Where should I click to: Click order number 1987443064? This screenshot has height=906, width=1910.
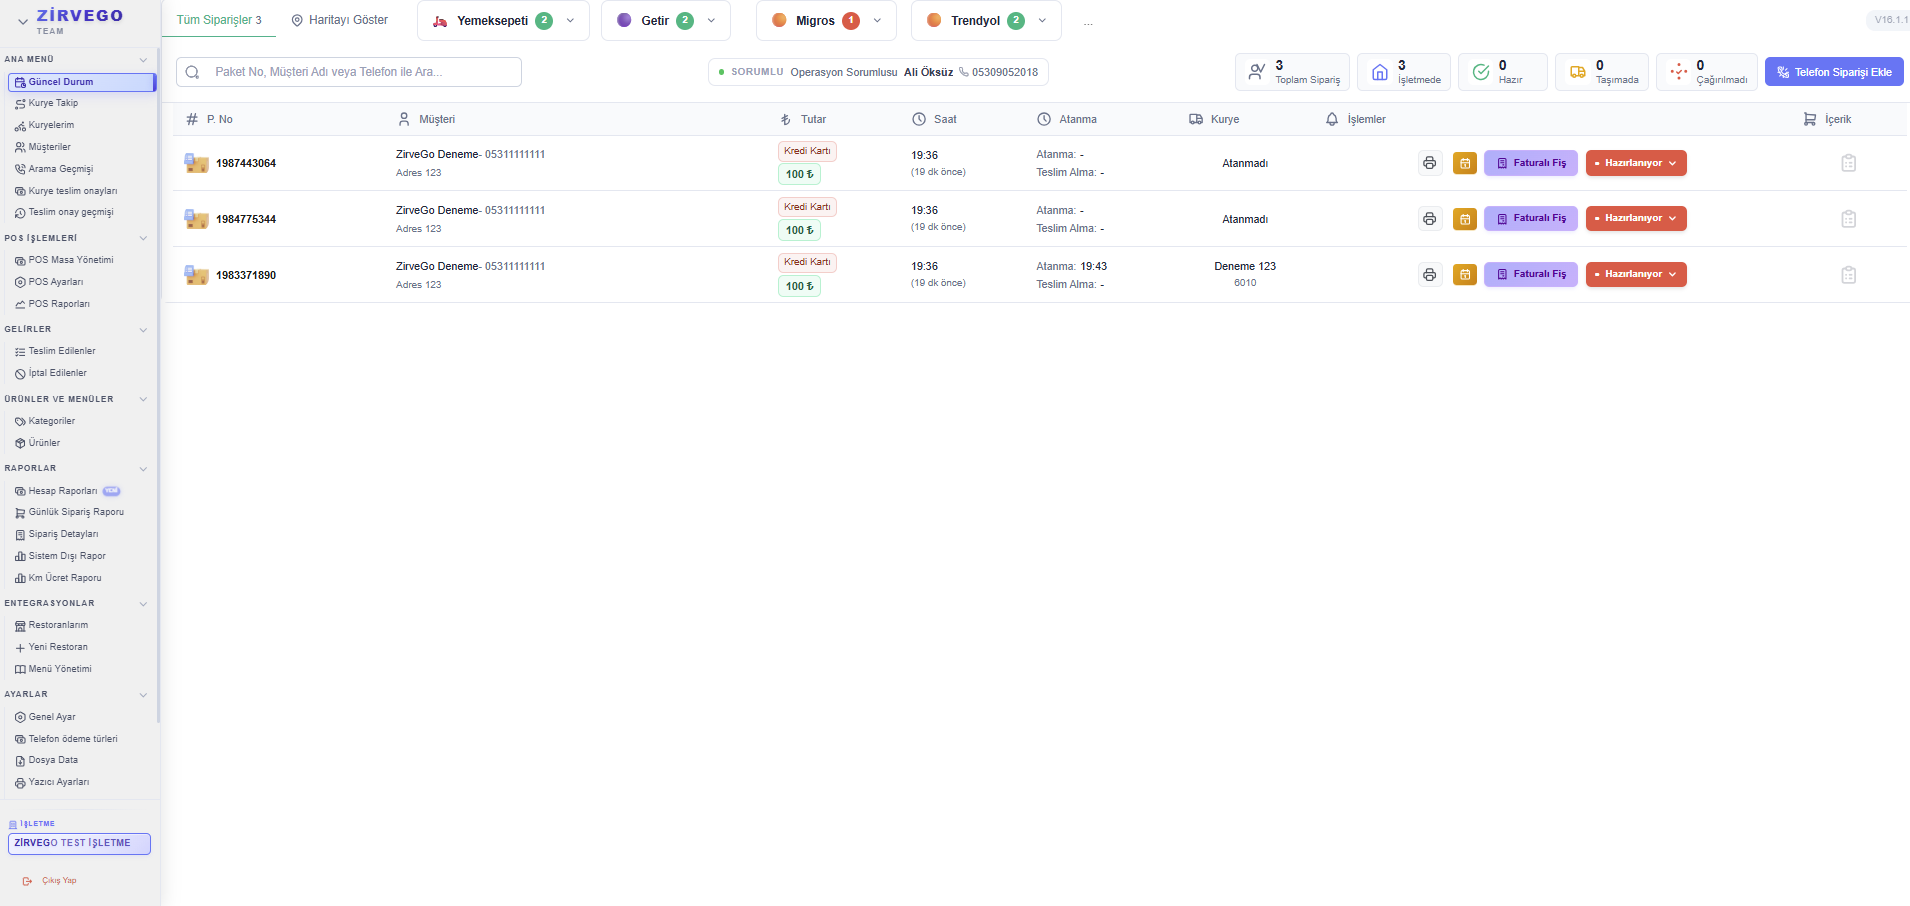[246, 163]
